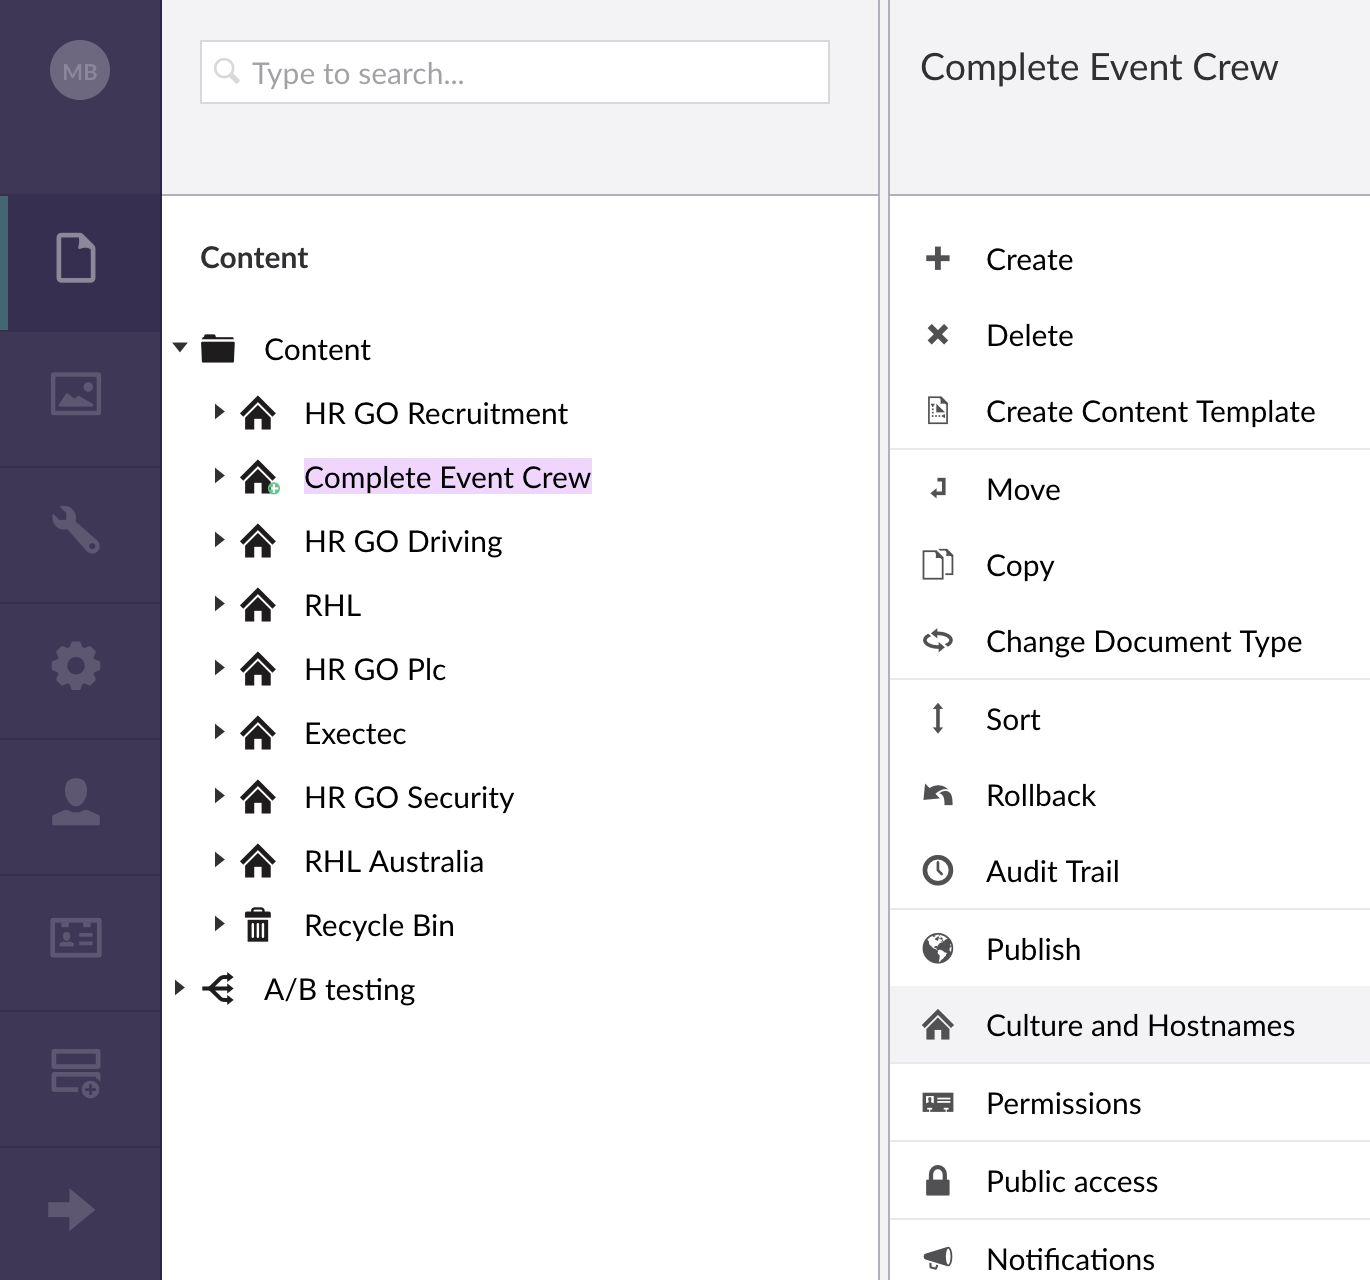Open Public access action
This screenshot has width=1370, height=1280.
point(1130,1181)
